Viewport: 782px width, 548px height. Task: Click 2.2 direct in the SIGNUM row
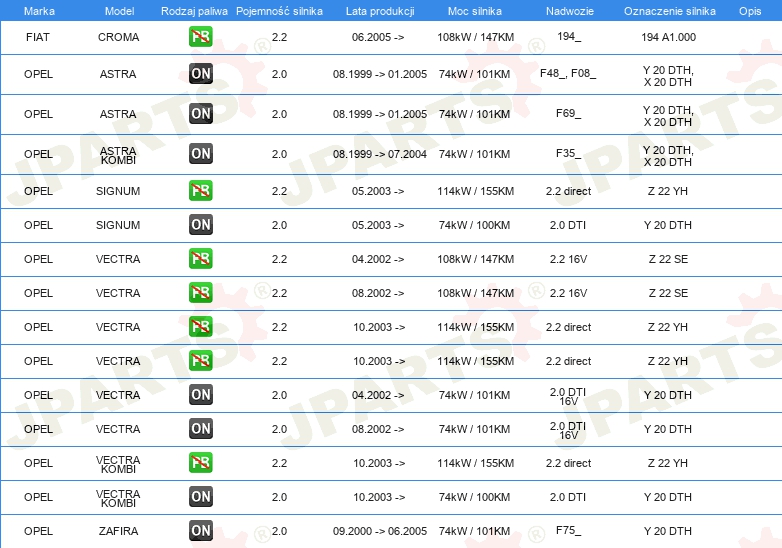pos(569,191)
